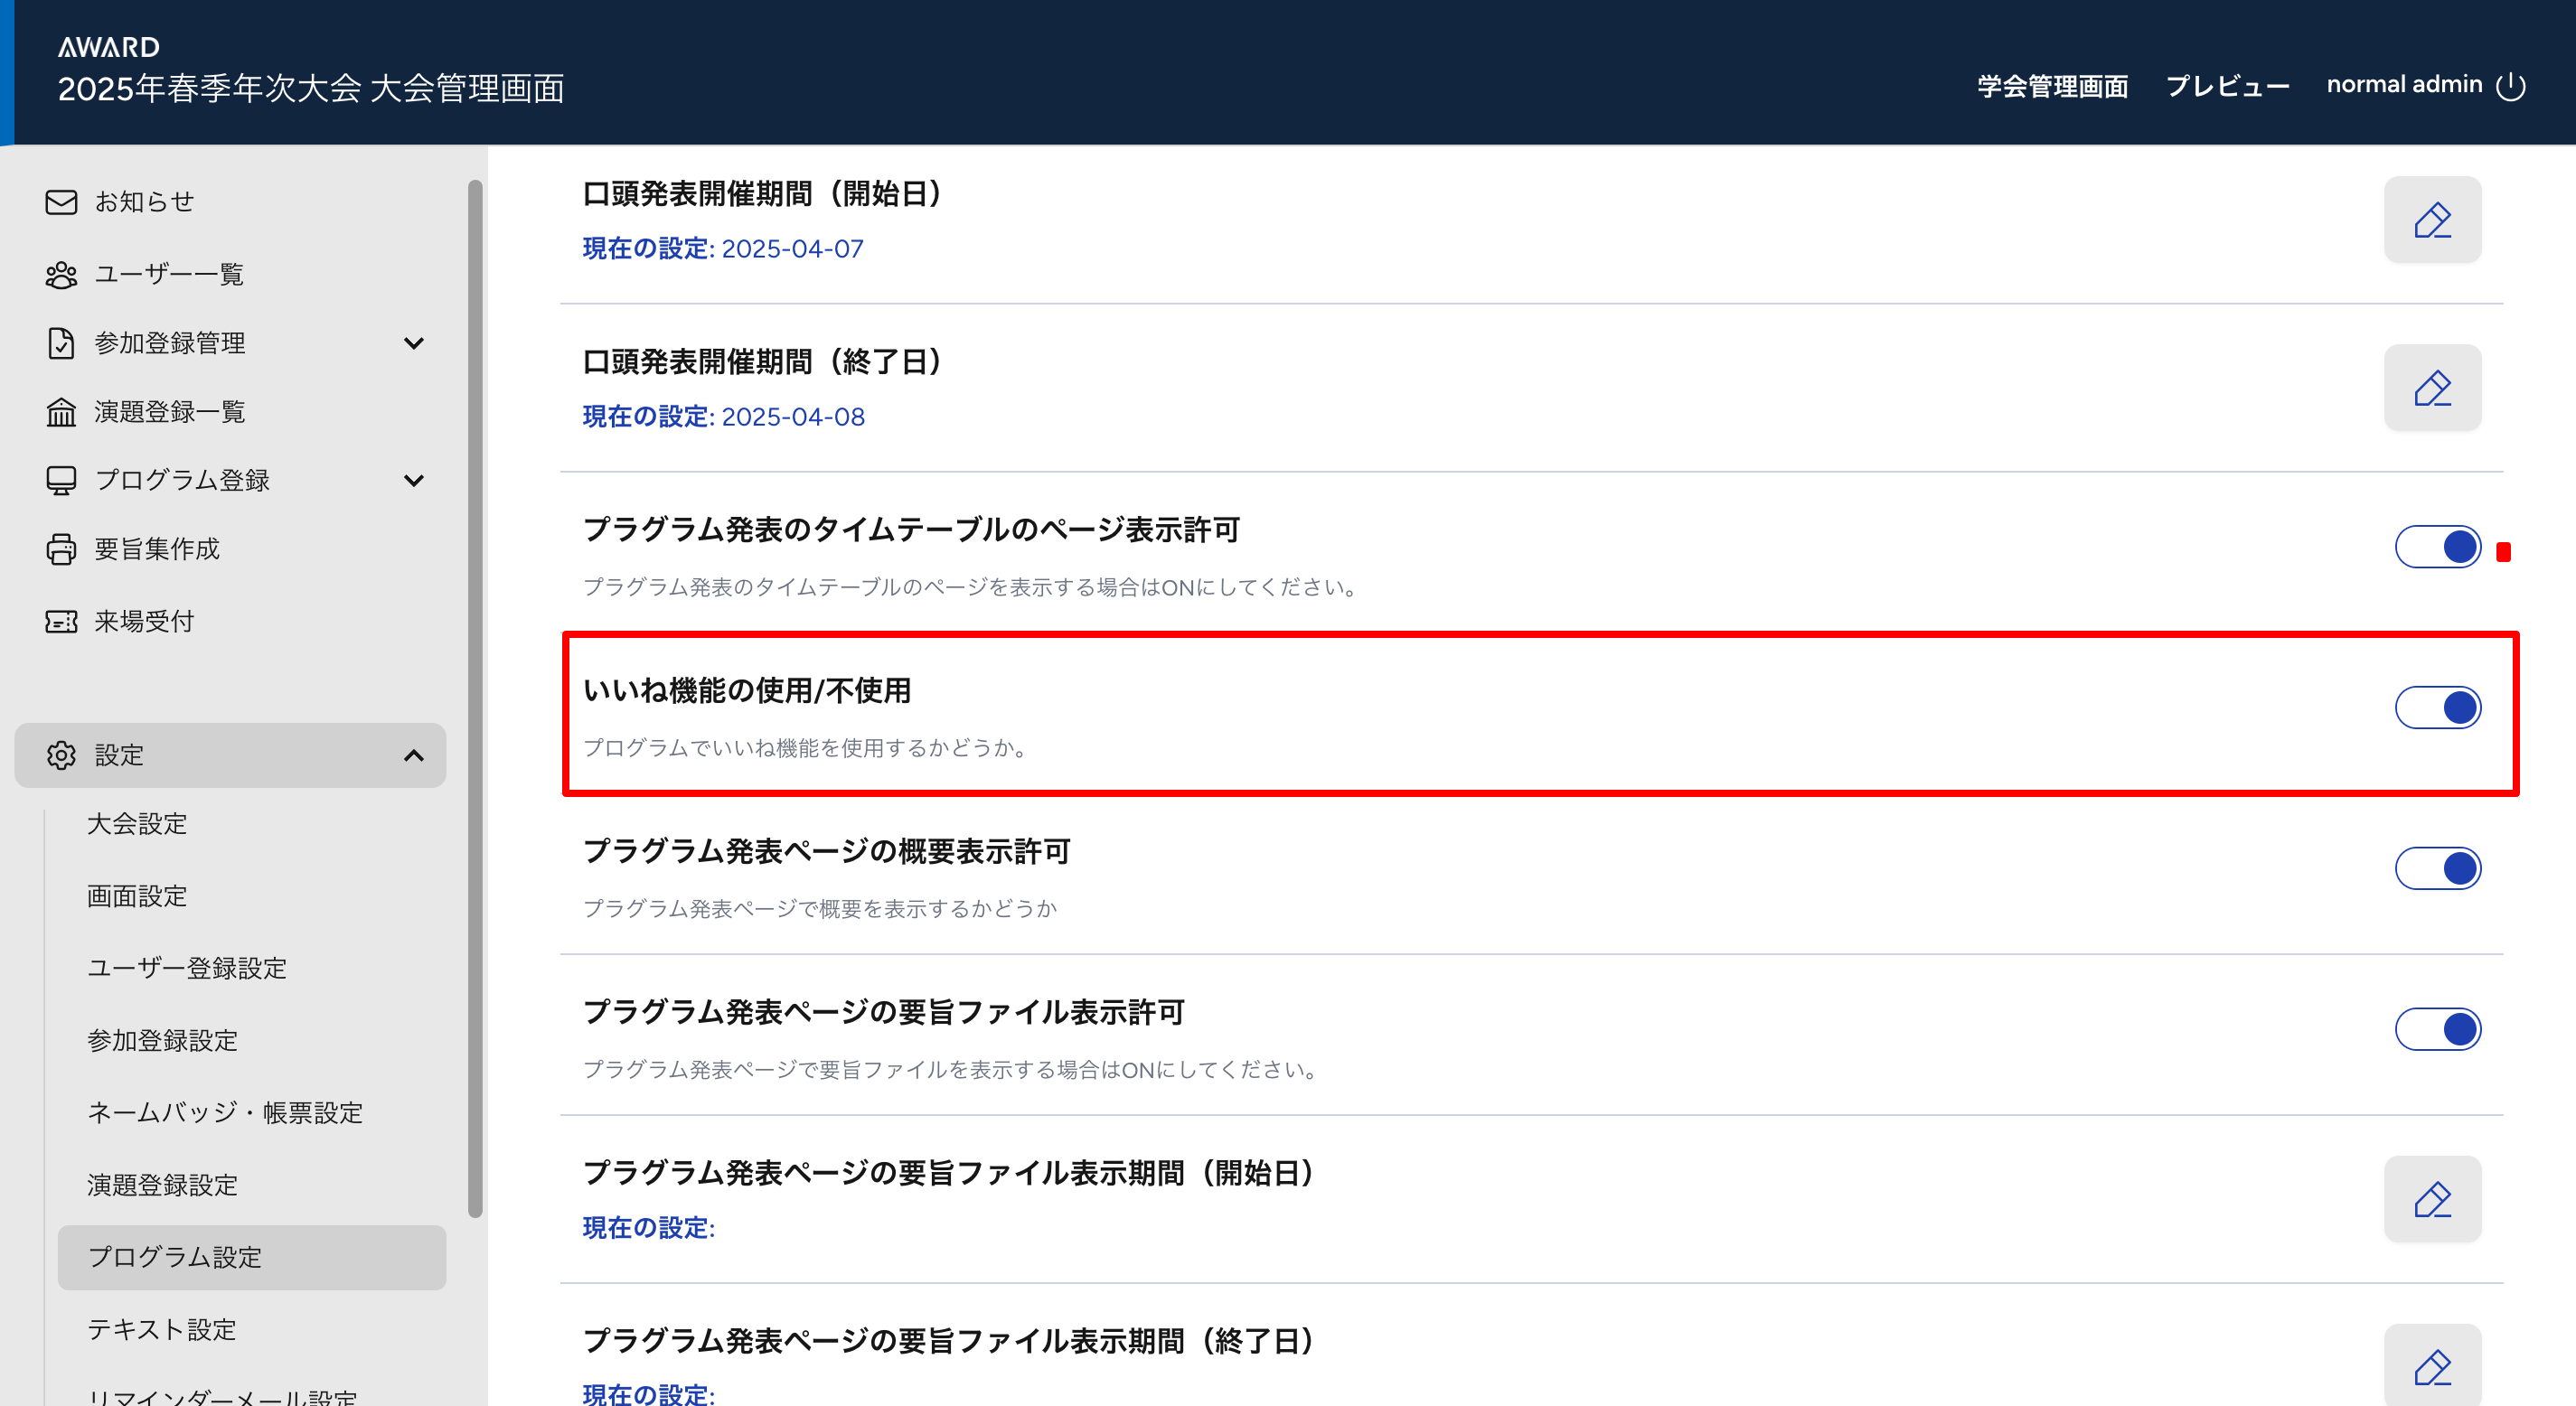Edit 要旨ファイル表示期間（開始日） with pencil icon
Viewport: 2576px width, 1406px height.
pyautogui.click(x=2432, y=1199)
